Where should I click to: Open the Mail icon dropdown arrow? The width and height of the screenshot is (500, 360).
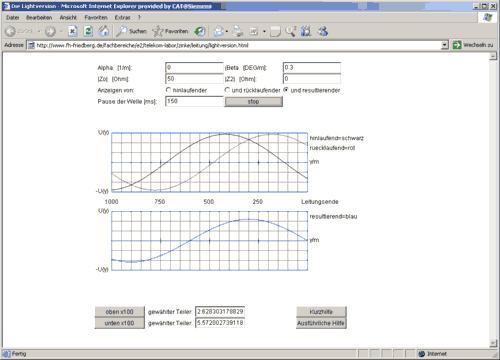[227, 31]
